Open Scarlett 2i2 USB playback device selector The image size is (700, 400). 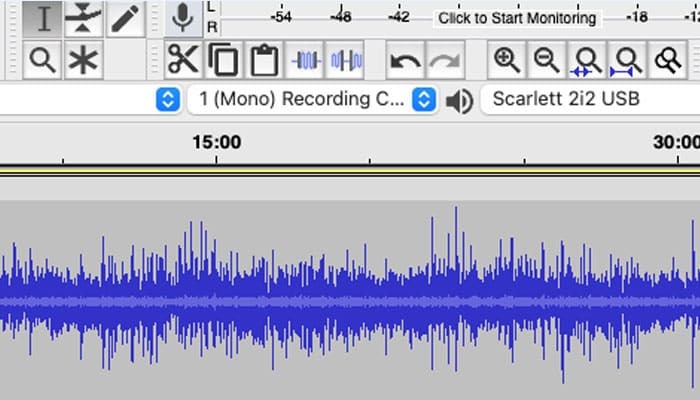point(590,100)
